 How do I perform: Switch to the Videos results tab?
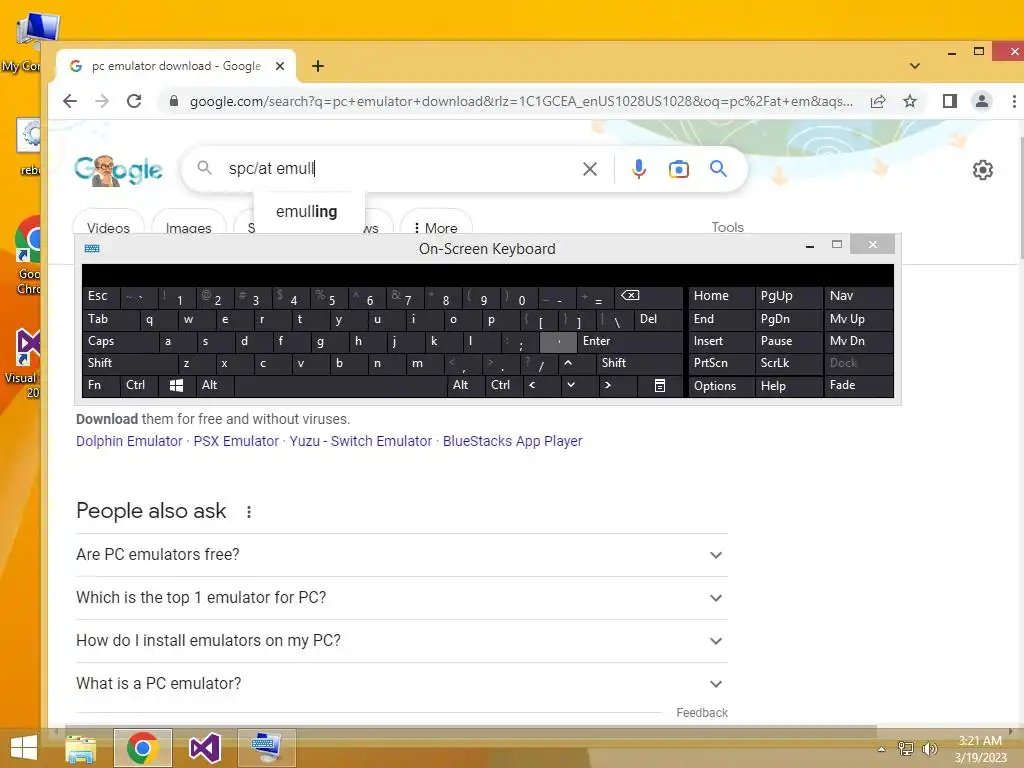click(x=108, y=227)
